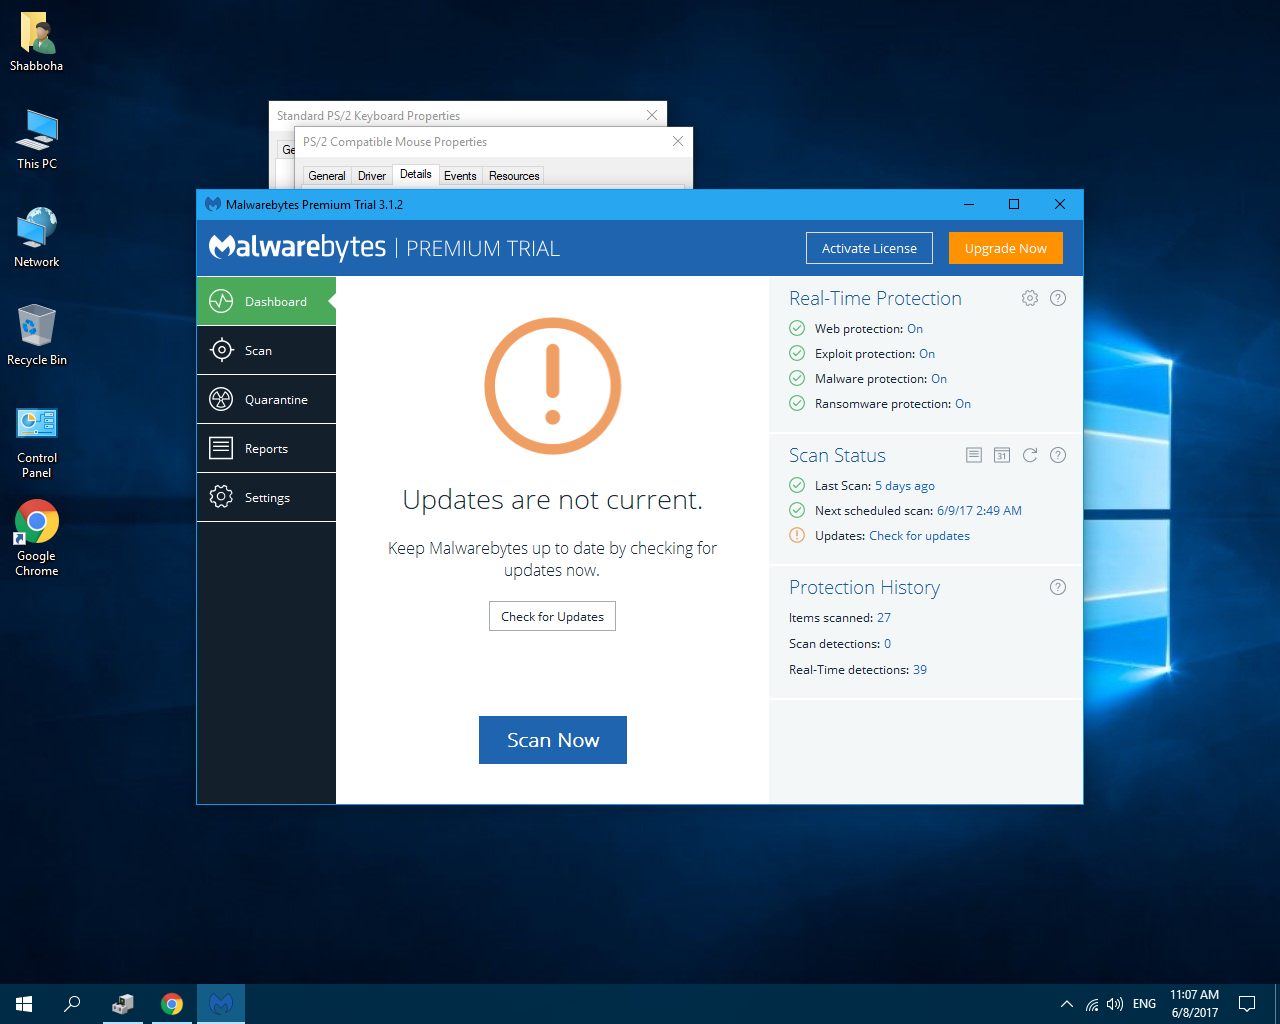The width and height of the screenshot is (1280, 1024).
Task: Switch to General tab in Mouse Properties
Action: tap(327, 176)
